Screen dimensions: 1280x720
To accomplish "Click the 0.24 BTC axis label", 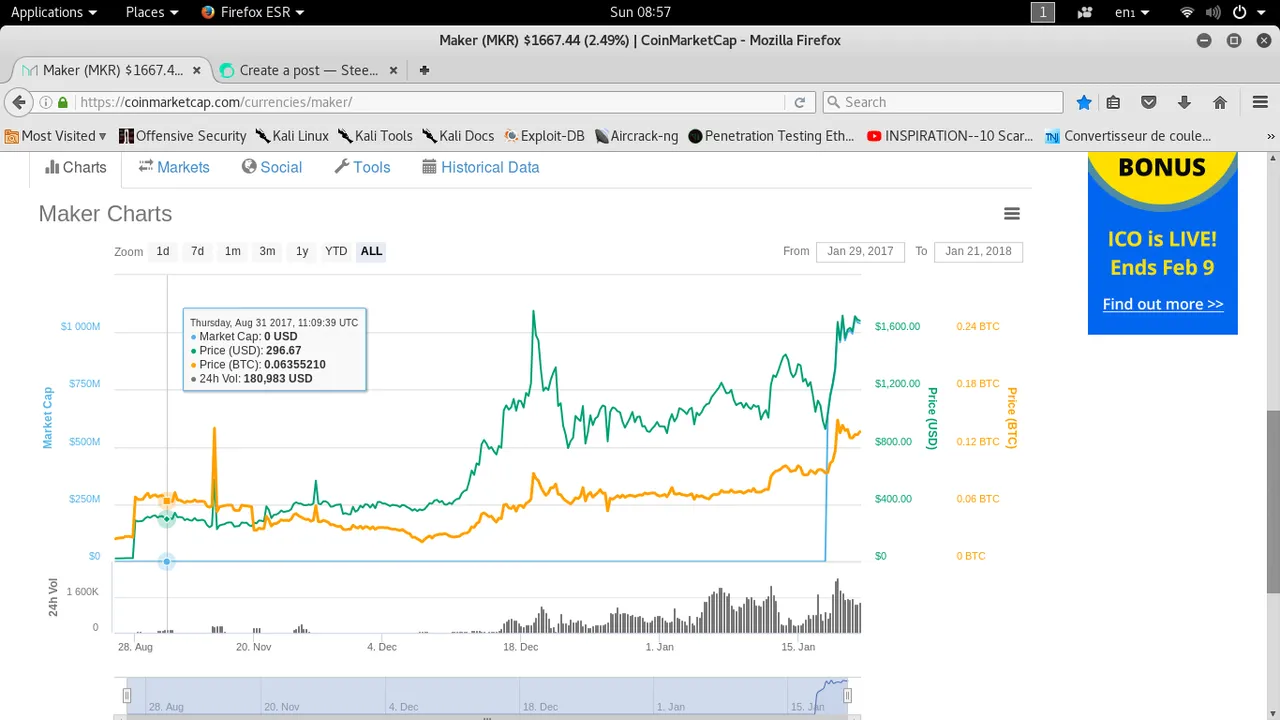I will click(x=977, y=326).
